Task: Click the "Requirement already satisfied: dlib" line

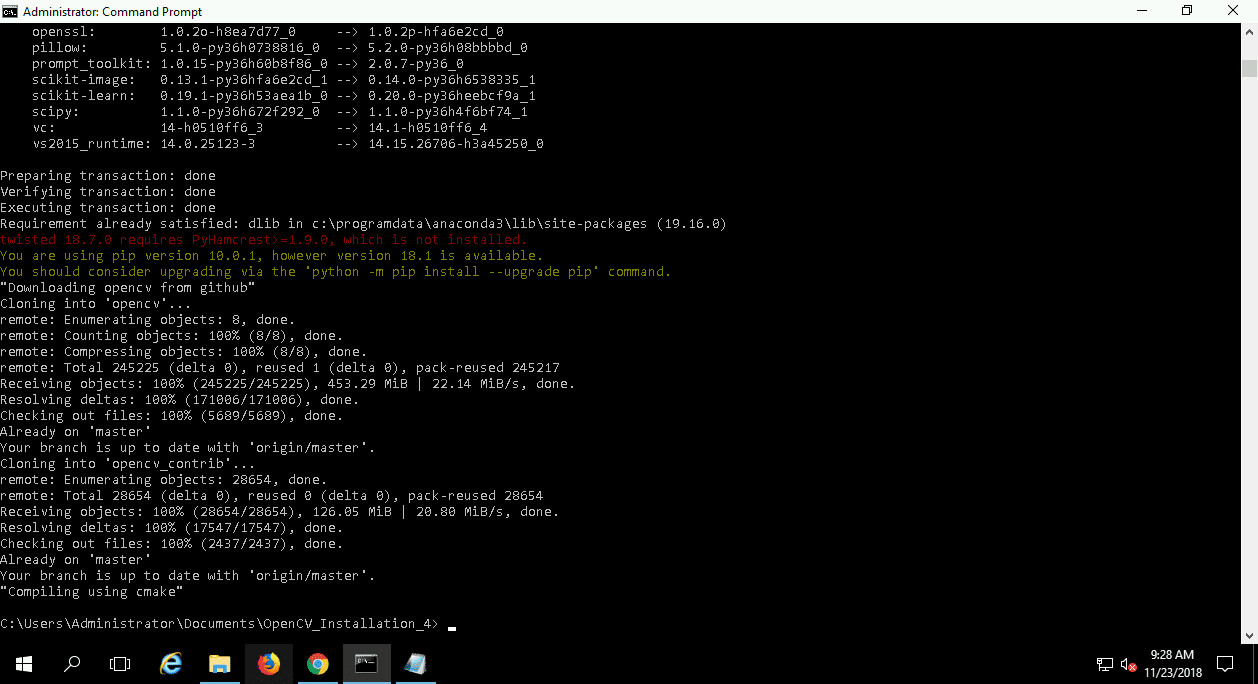Action: point(364,224)
